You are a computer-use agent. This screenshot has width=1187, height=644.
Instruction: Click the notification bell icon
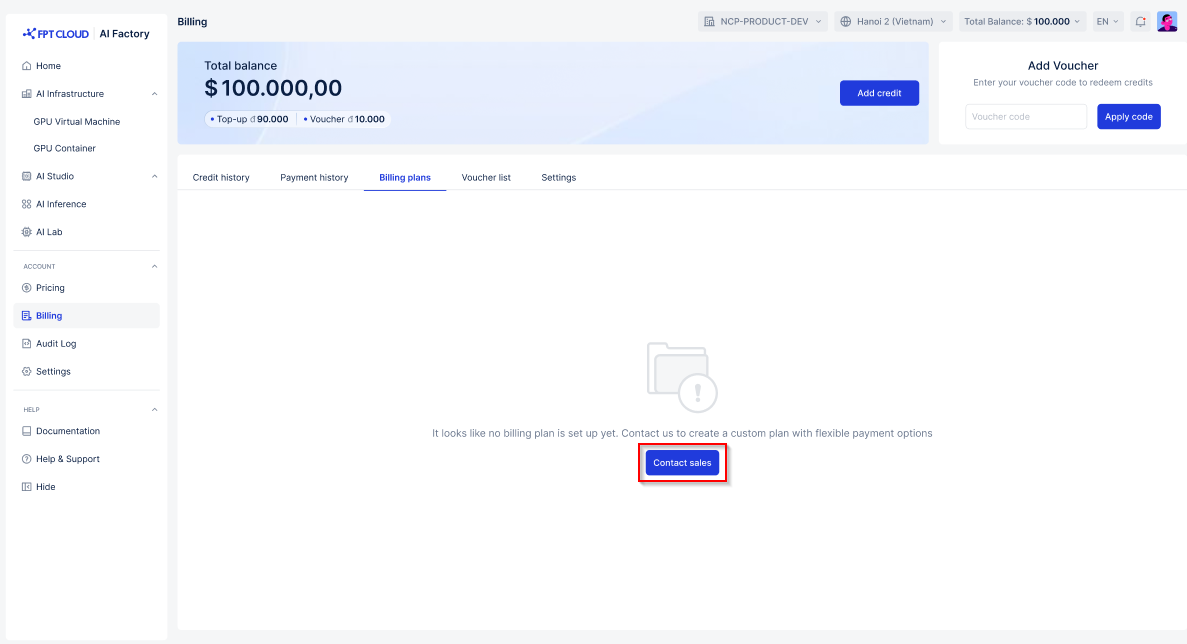click(x=1140, y=21)
